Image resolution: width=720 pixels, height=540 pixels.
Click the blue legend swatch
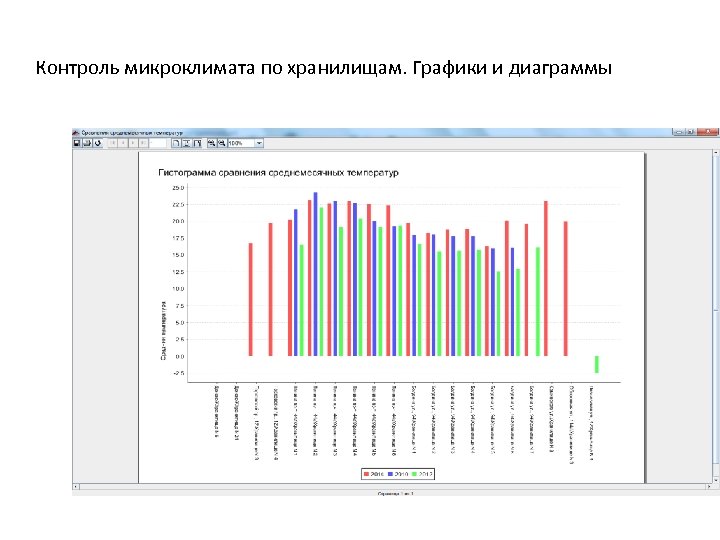coord(391,474)
